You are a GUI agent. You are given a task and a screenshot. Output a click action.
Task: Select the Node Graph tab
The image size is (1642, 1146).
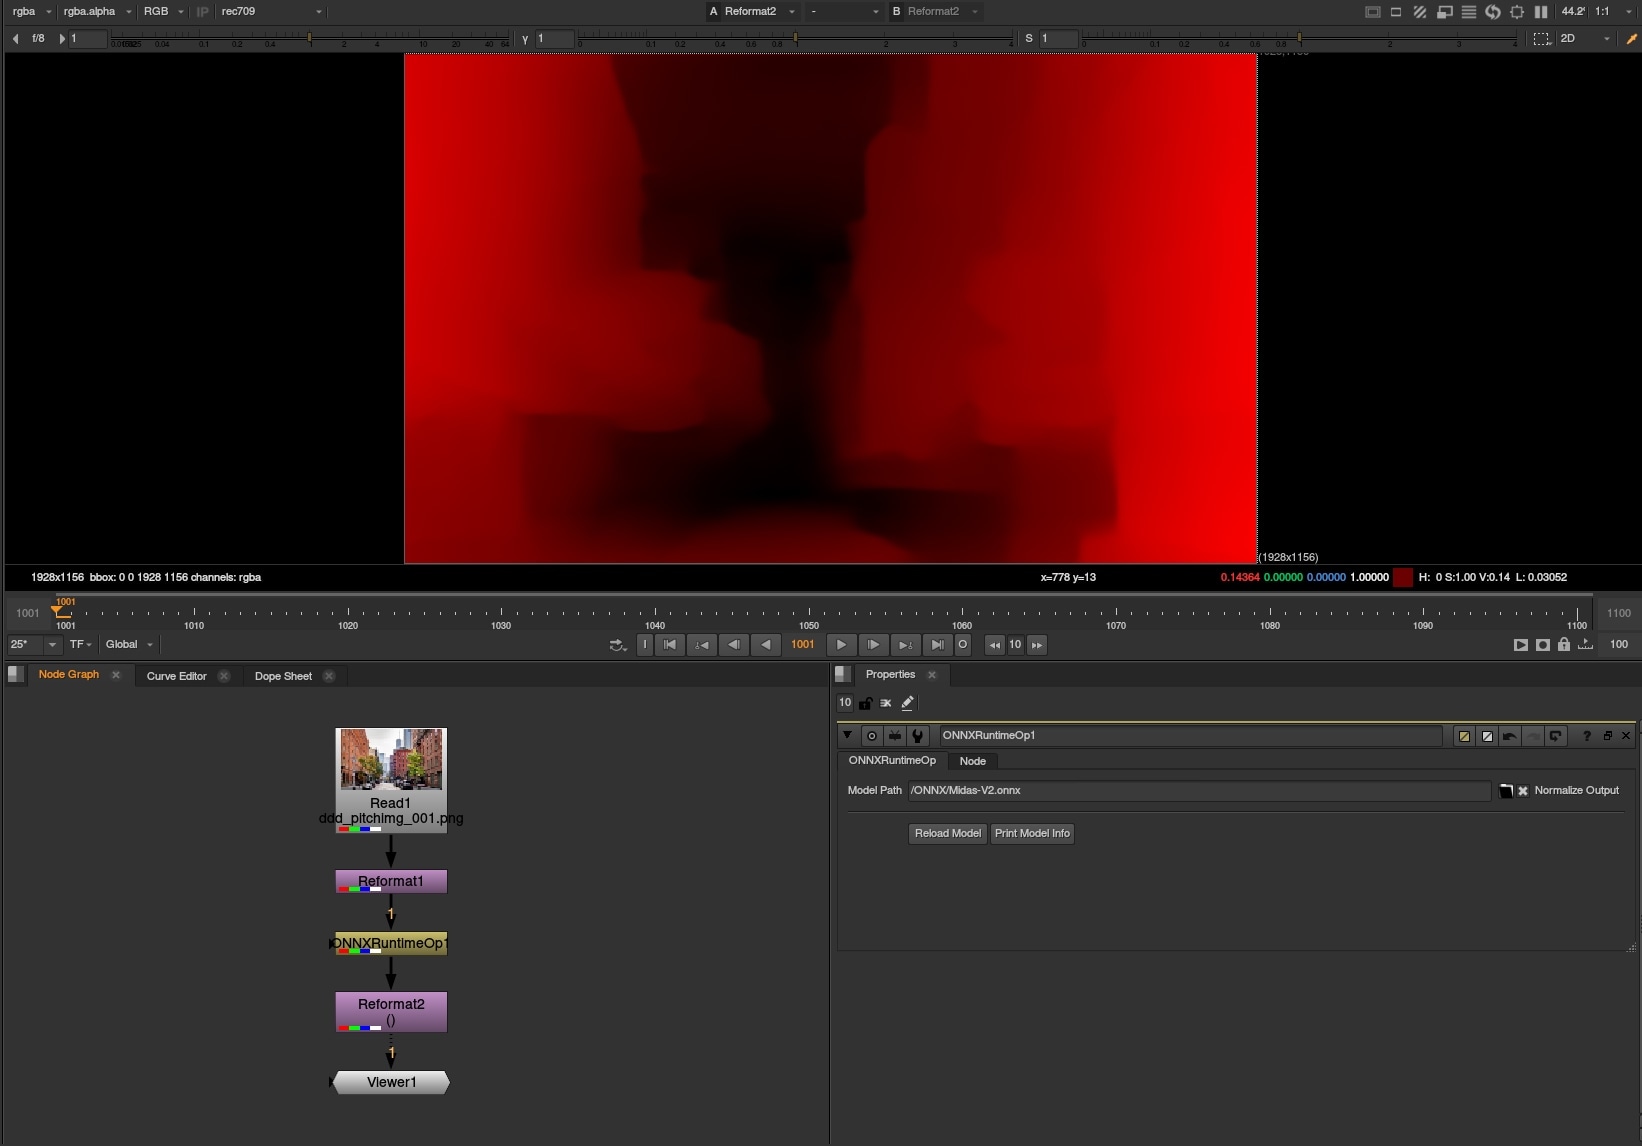[x=69, y=675]
